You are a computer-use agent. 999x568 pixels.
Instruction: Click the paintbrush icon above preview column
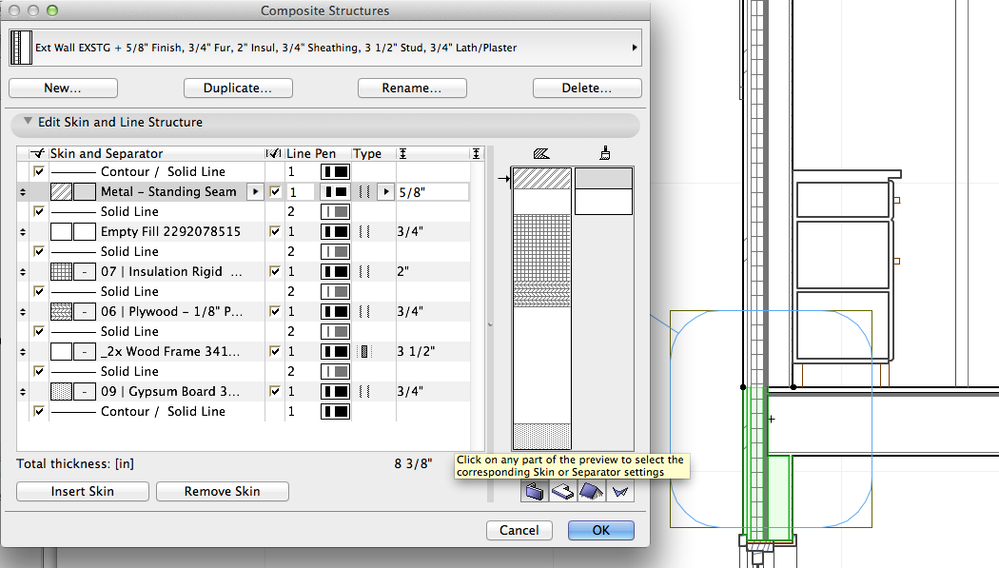604,154
